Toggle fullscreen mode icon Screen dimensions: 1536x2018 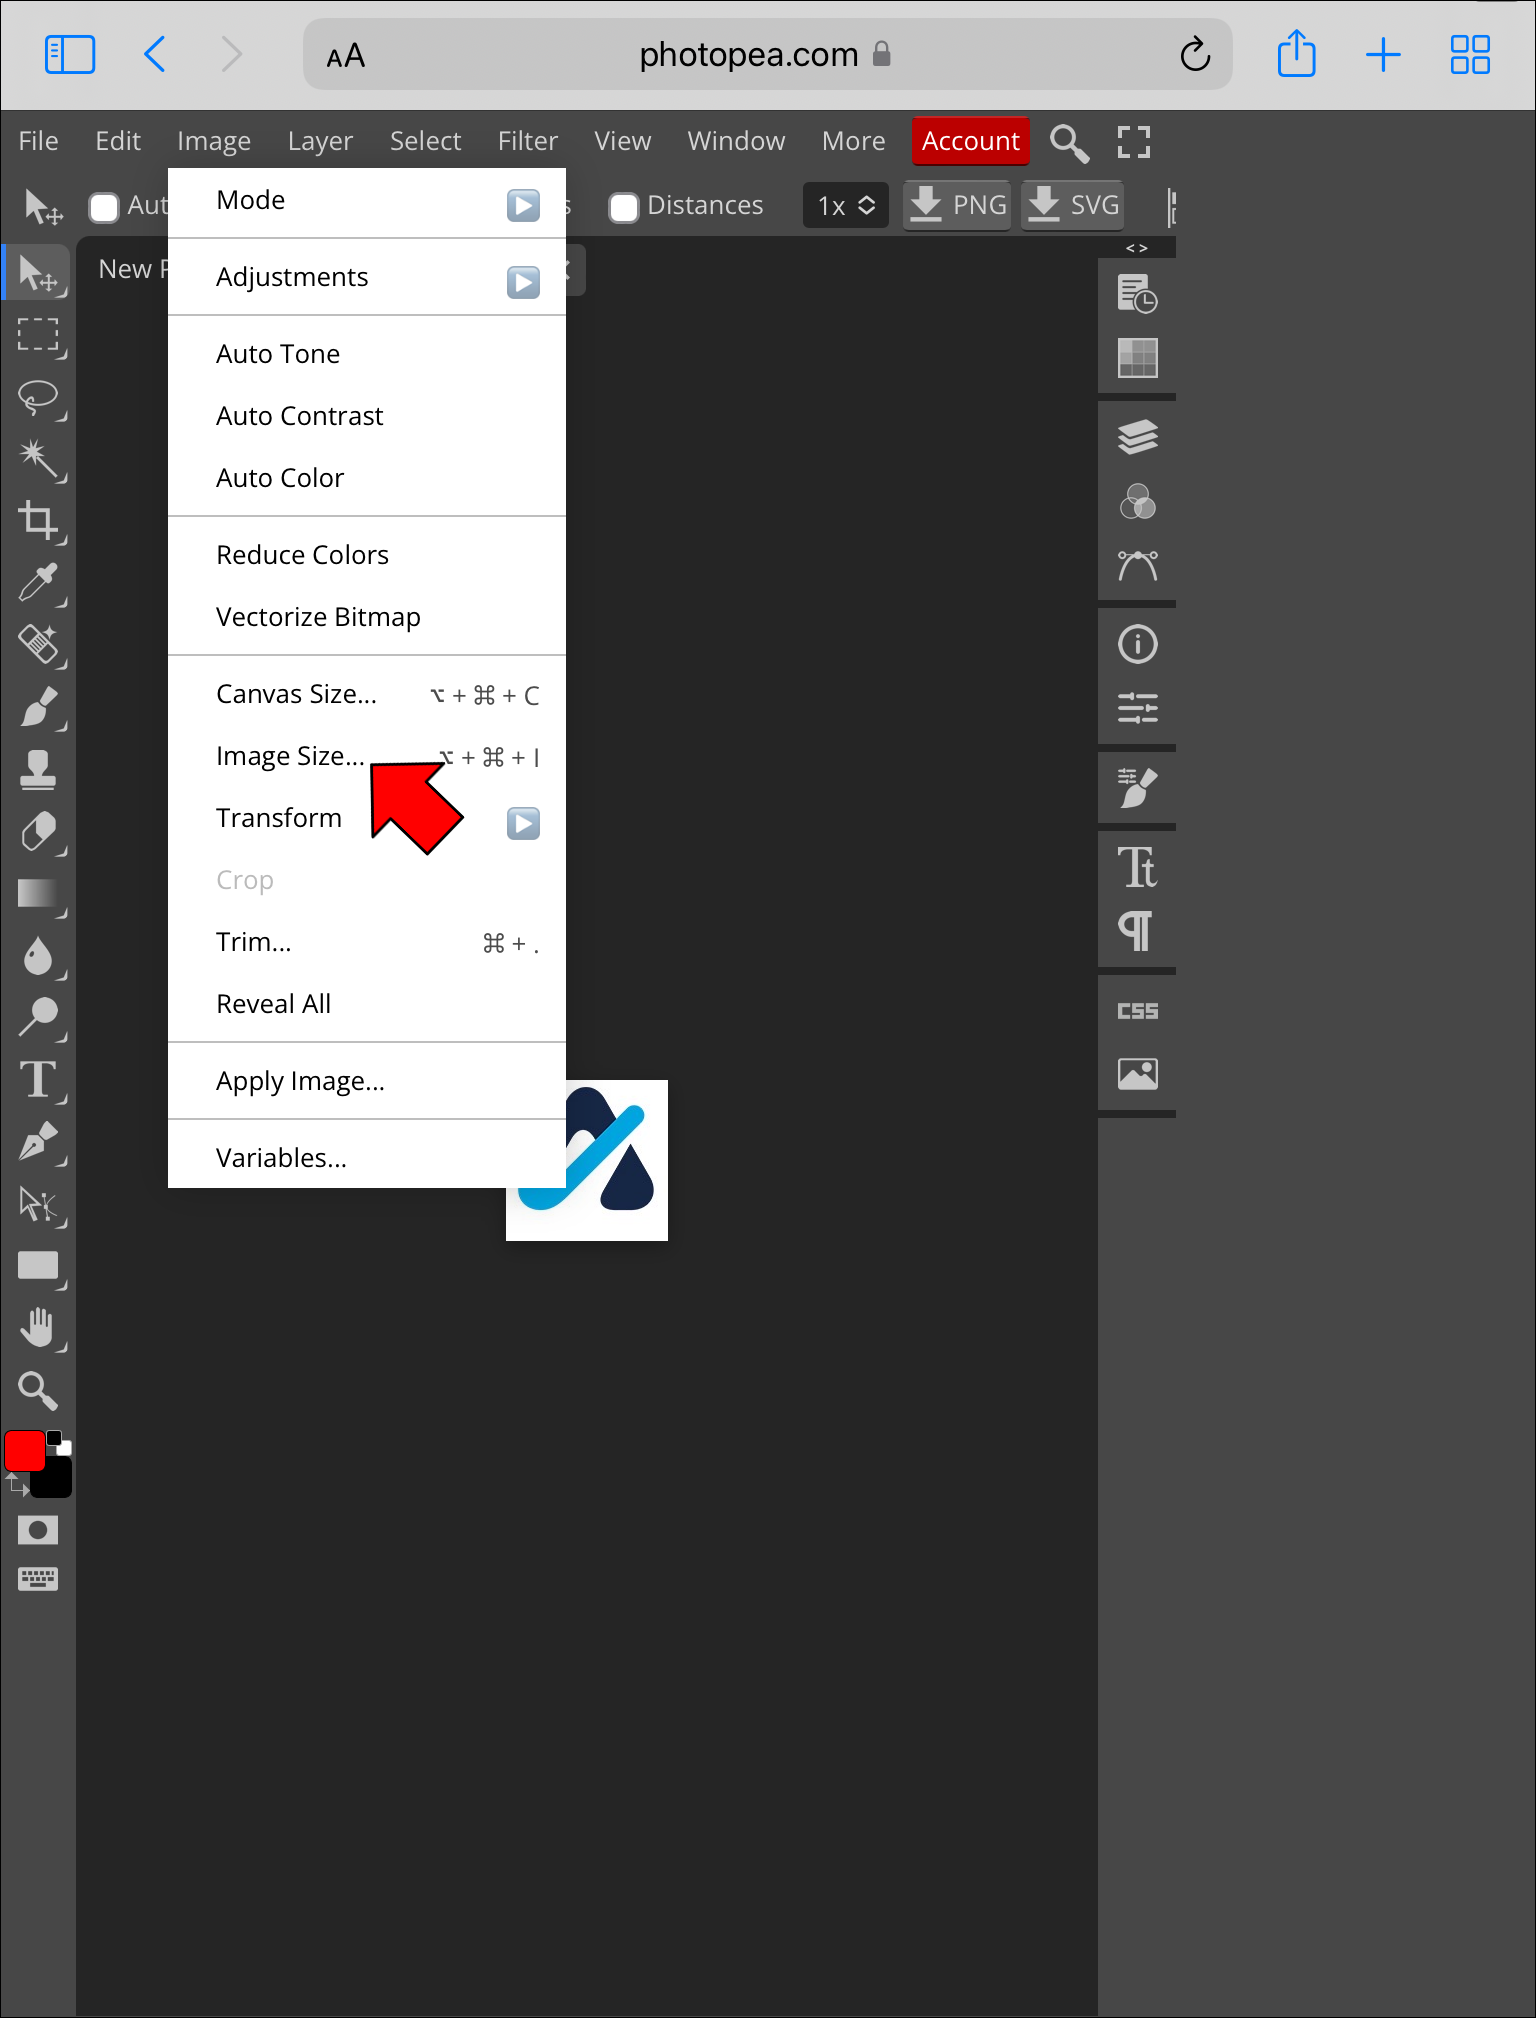(x=1133, y=142)
